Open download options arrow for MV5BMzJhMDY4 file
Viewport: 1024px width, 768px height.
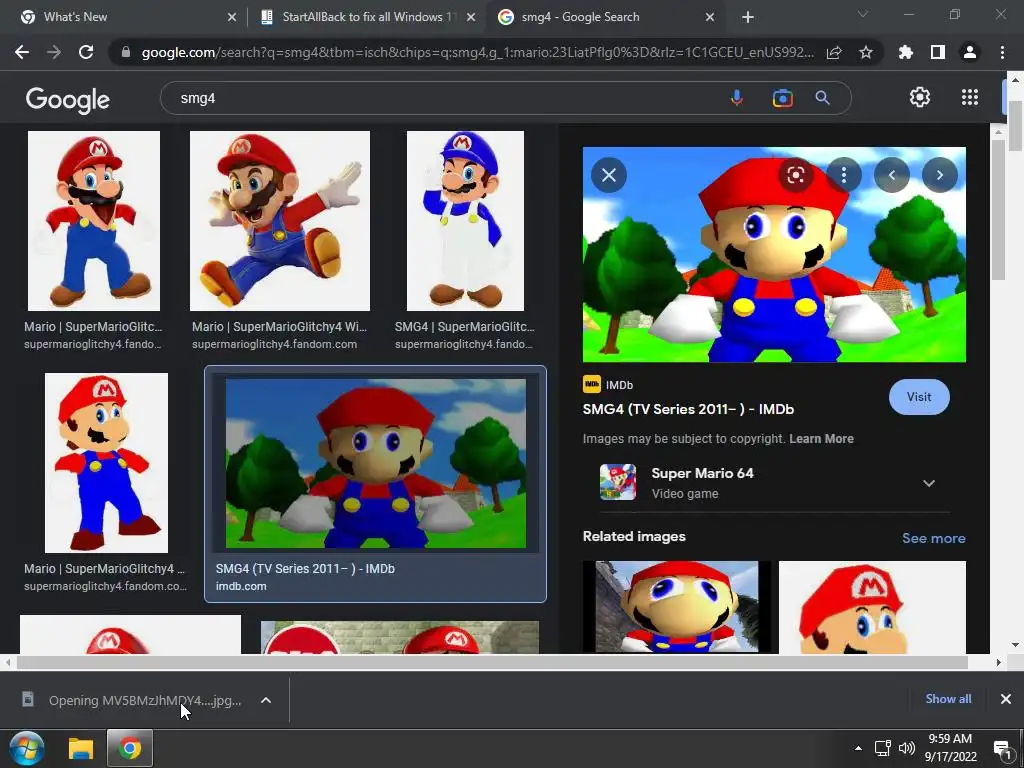266,700
